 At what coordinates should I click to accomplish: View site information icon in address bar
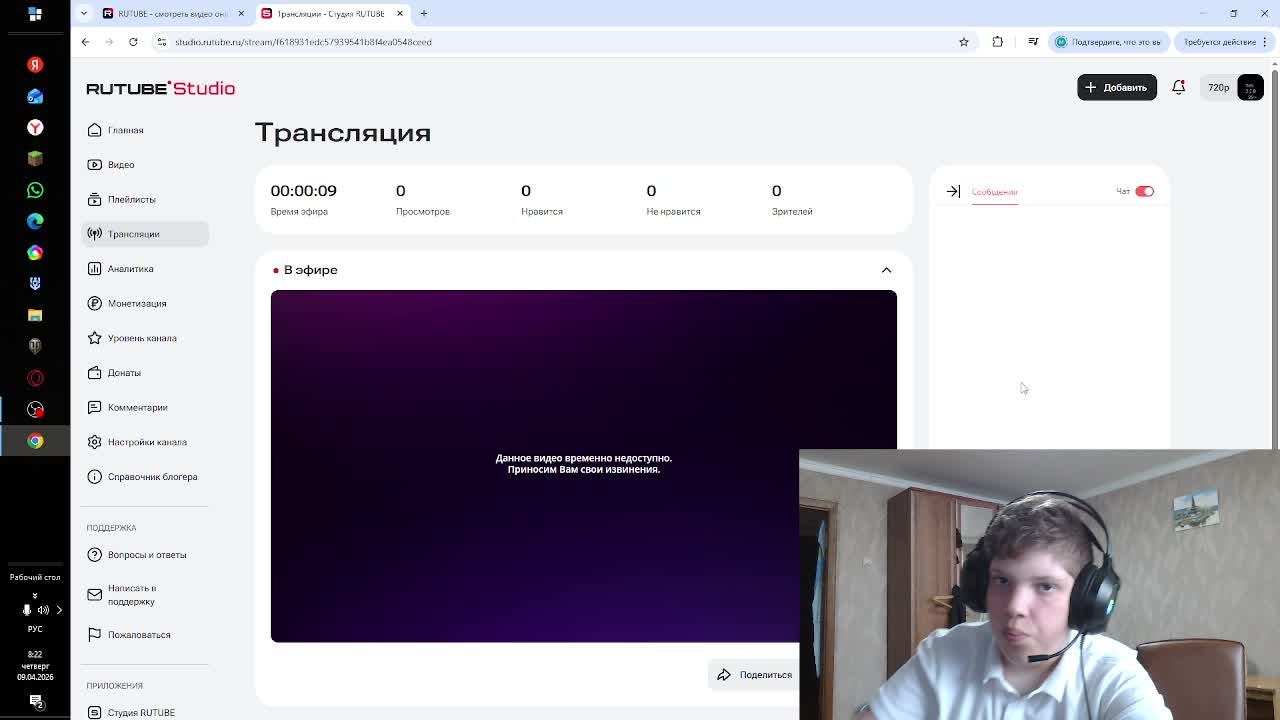[x=162, y=42]
